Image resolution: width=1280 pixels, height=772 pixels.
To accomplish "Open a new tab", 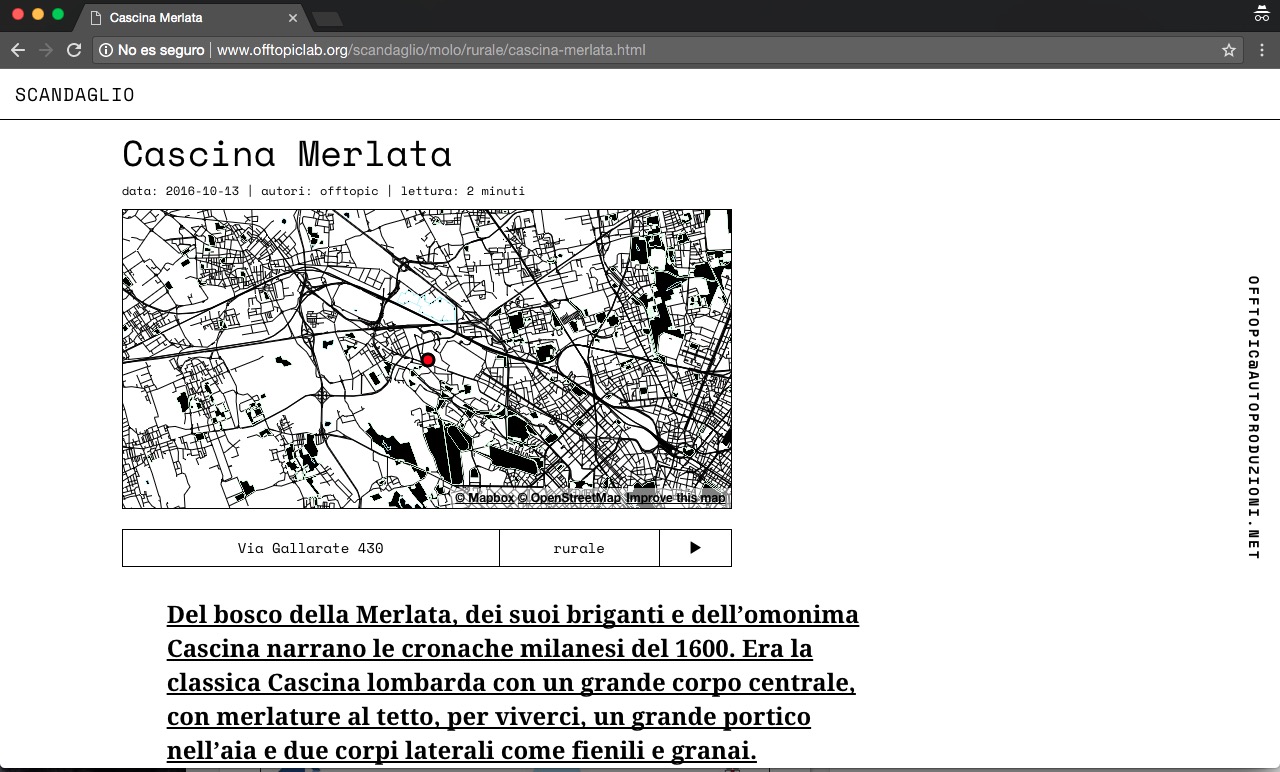I will 327,18.
